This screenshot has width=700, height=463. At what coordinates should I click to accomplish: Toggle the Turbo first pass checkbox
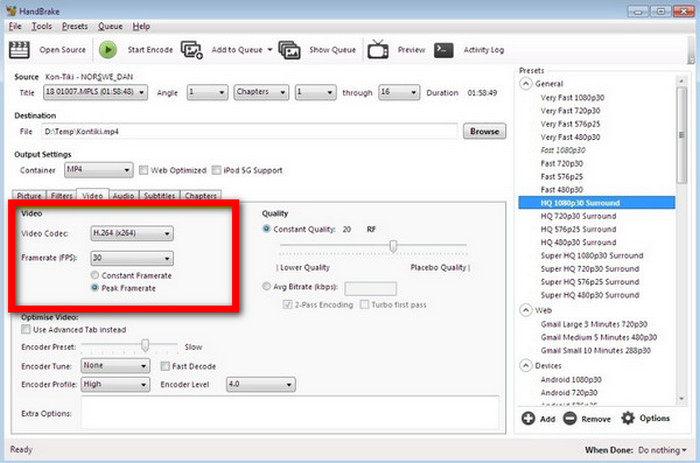(364, 304)
